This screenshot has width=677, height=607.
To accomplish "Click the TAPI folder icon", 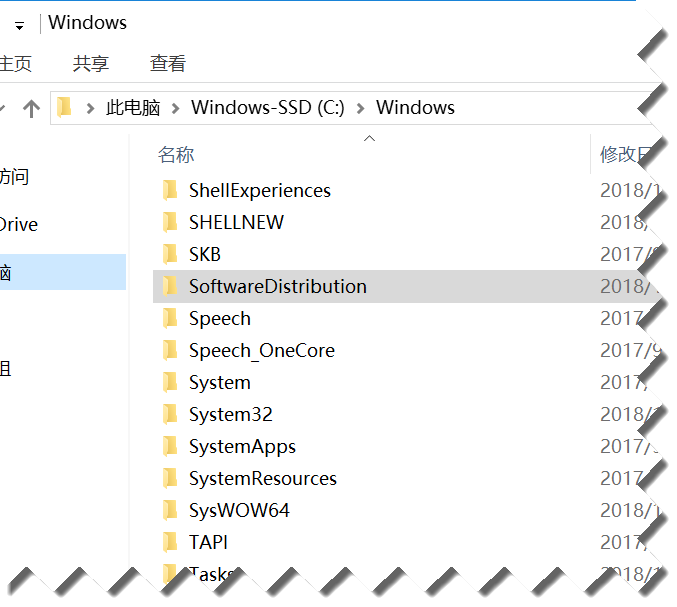I will (x=170, y=542).
